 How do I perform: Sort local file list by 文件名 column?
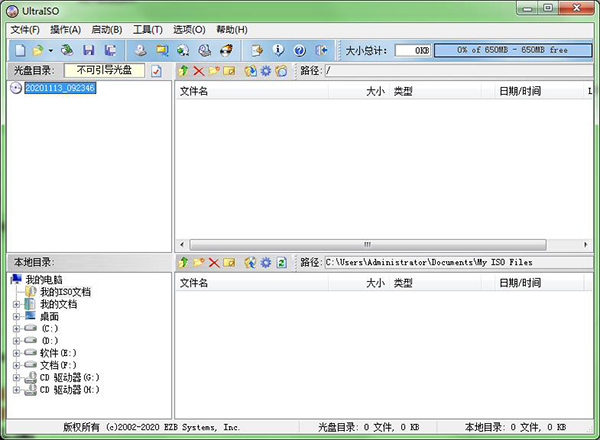(252, 283)
